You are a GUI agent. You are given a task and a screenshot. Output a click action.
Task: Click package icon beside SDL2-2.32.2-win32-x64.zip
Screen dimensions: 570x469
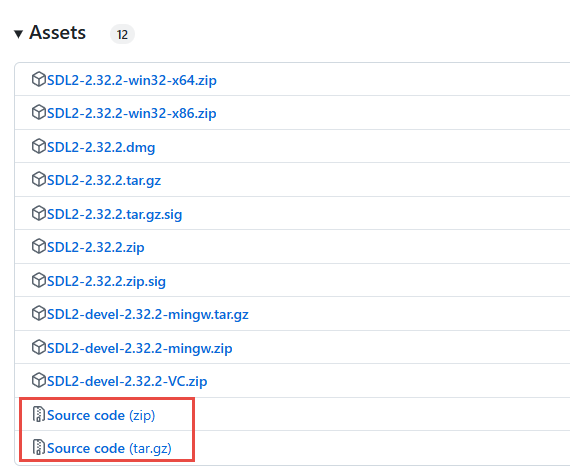(39, 79)
